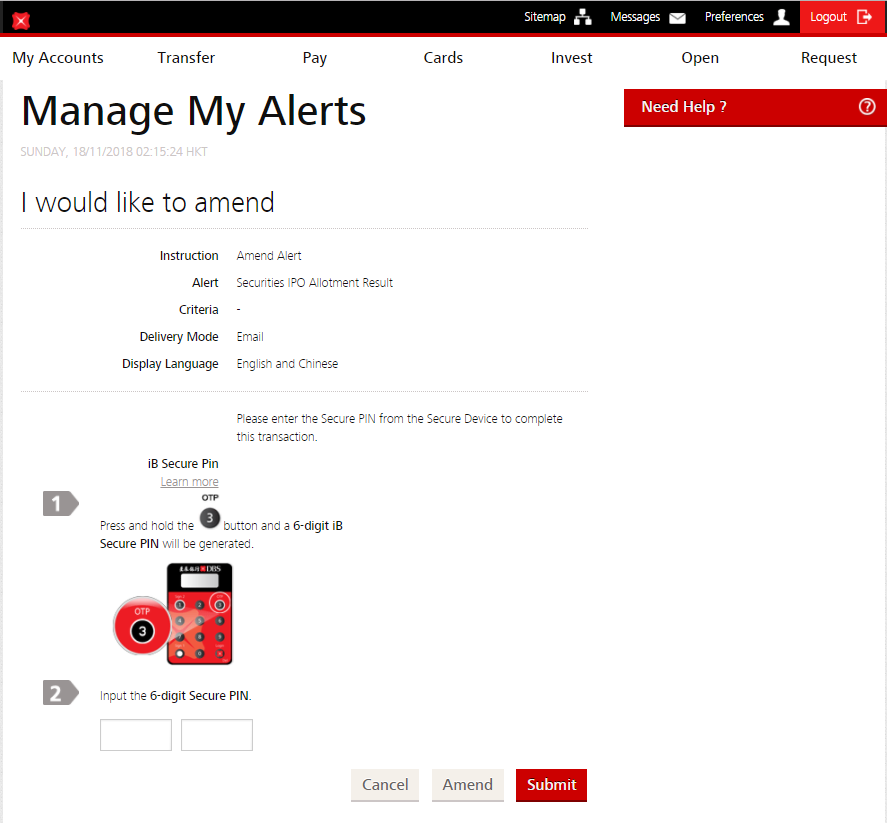The image size is (887, 823).
Task: Open the Transfer menu
Action: (186, 58)
